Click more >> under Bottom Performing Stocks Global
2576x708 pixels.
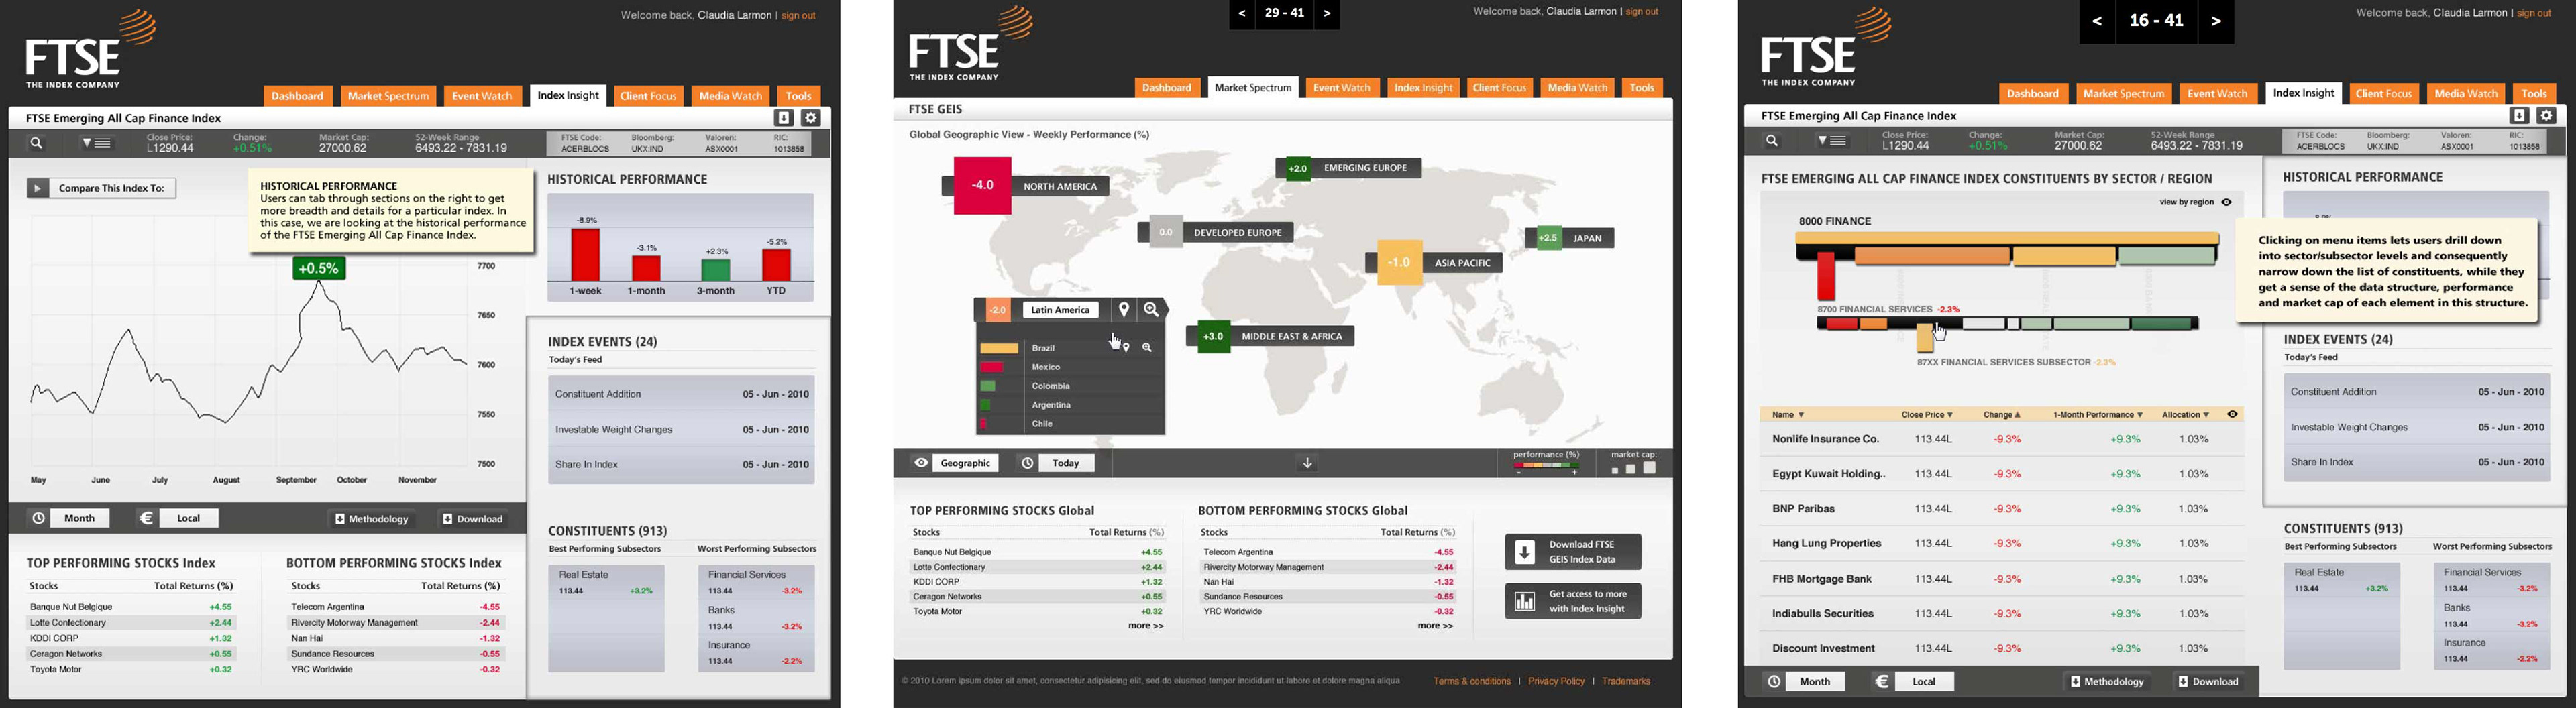(1435, 626)
